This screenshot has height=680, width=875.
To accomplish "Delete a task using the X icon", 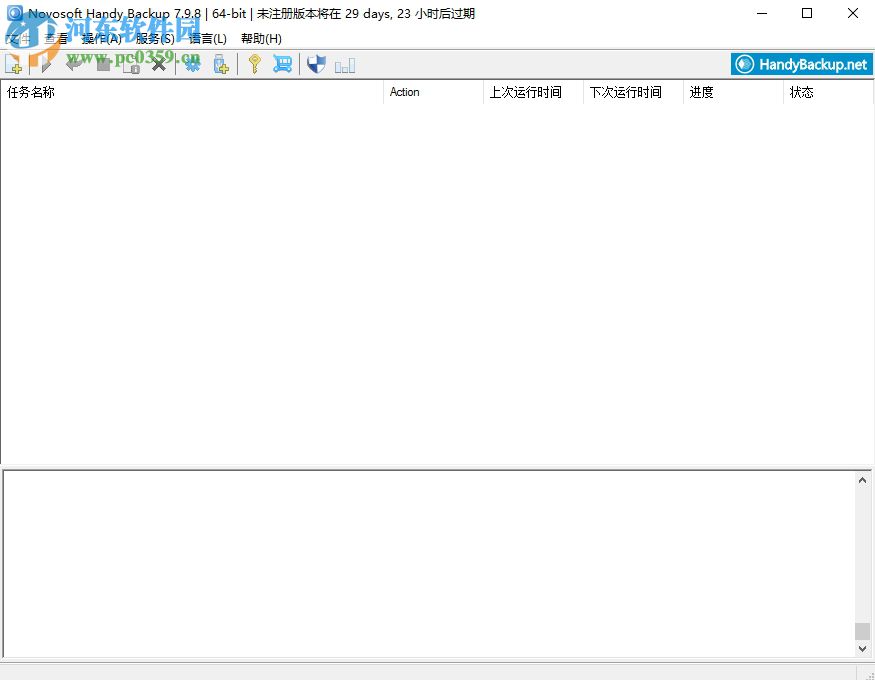I will coord(158,63).
